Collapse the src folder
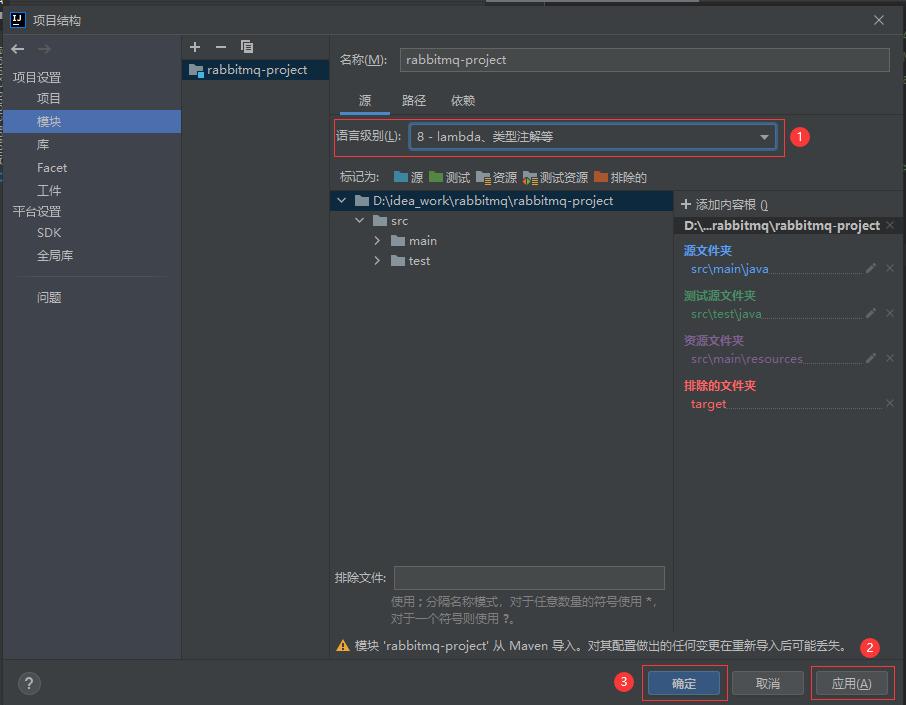Screen dimensions: 906x705 [x=359, y=221]
